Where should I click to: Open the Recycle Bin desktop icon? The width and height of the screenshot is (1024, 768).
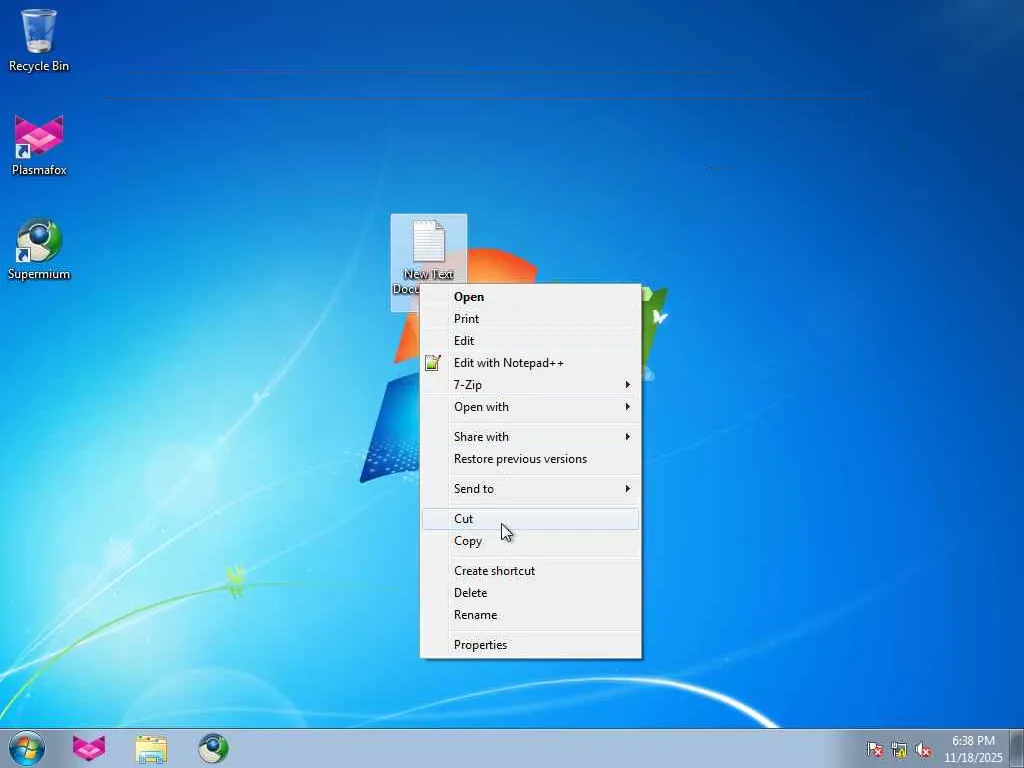click(x=39, y=40)
